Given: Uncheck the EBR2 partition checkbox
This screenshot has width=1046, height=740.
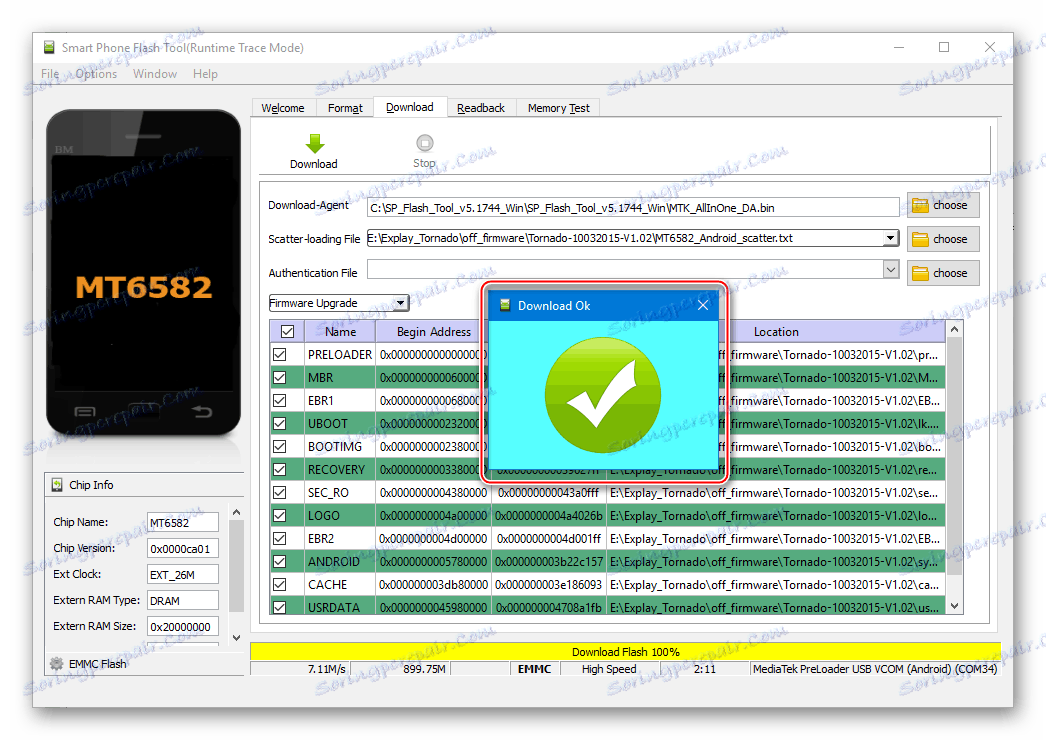Looking at the screenshot, I should tap(280, 538).
